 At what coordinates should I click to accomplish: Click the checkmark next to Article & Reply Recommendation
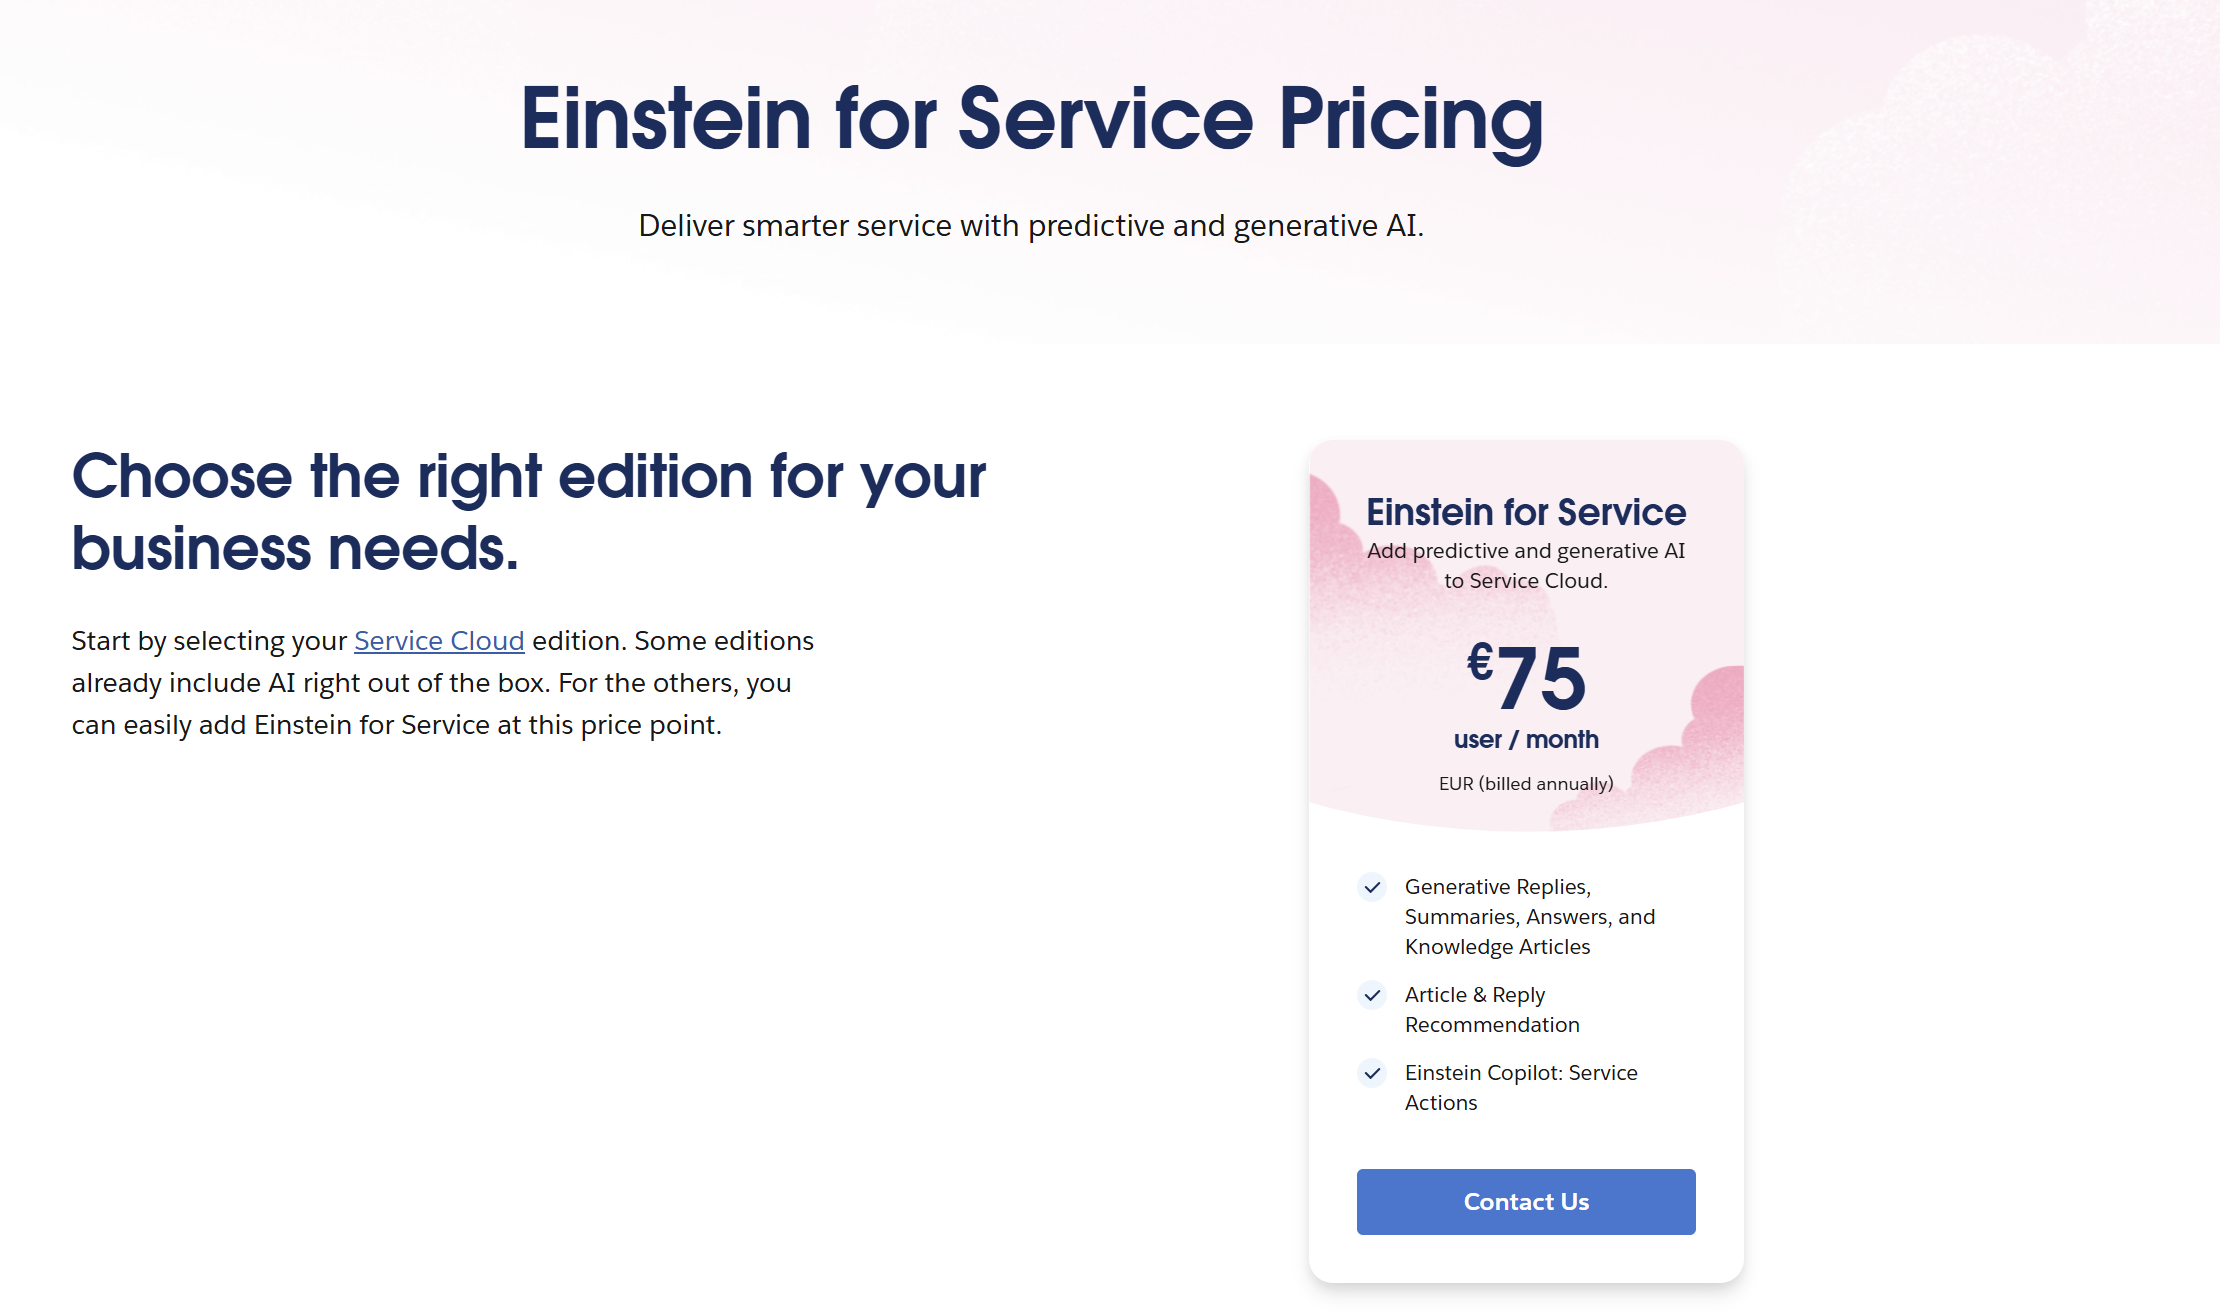[x=1372, y=995]
